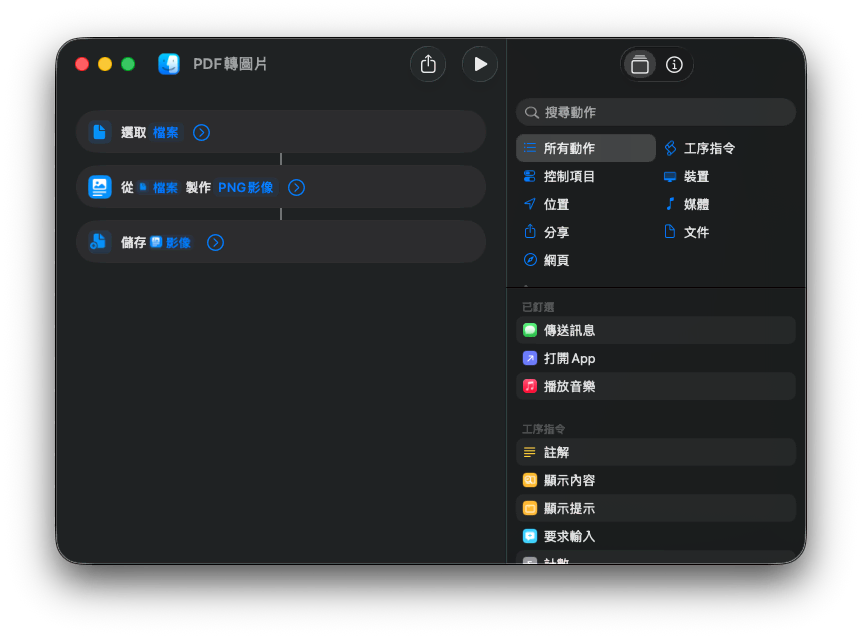The image size is (862, 638).
Task: Open the 網頁 category
Action: [556, 260]
